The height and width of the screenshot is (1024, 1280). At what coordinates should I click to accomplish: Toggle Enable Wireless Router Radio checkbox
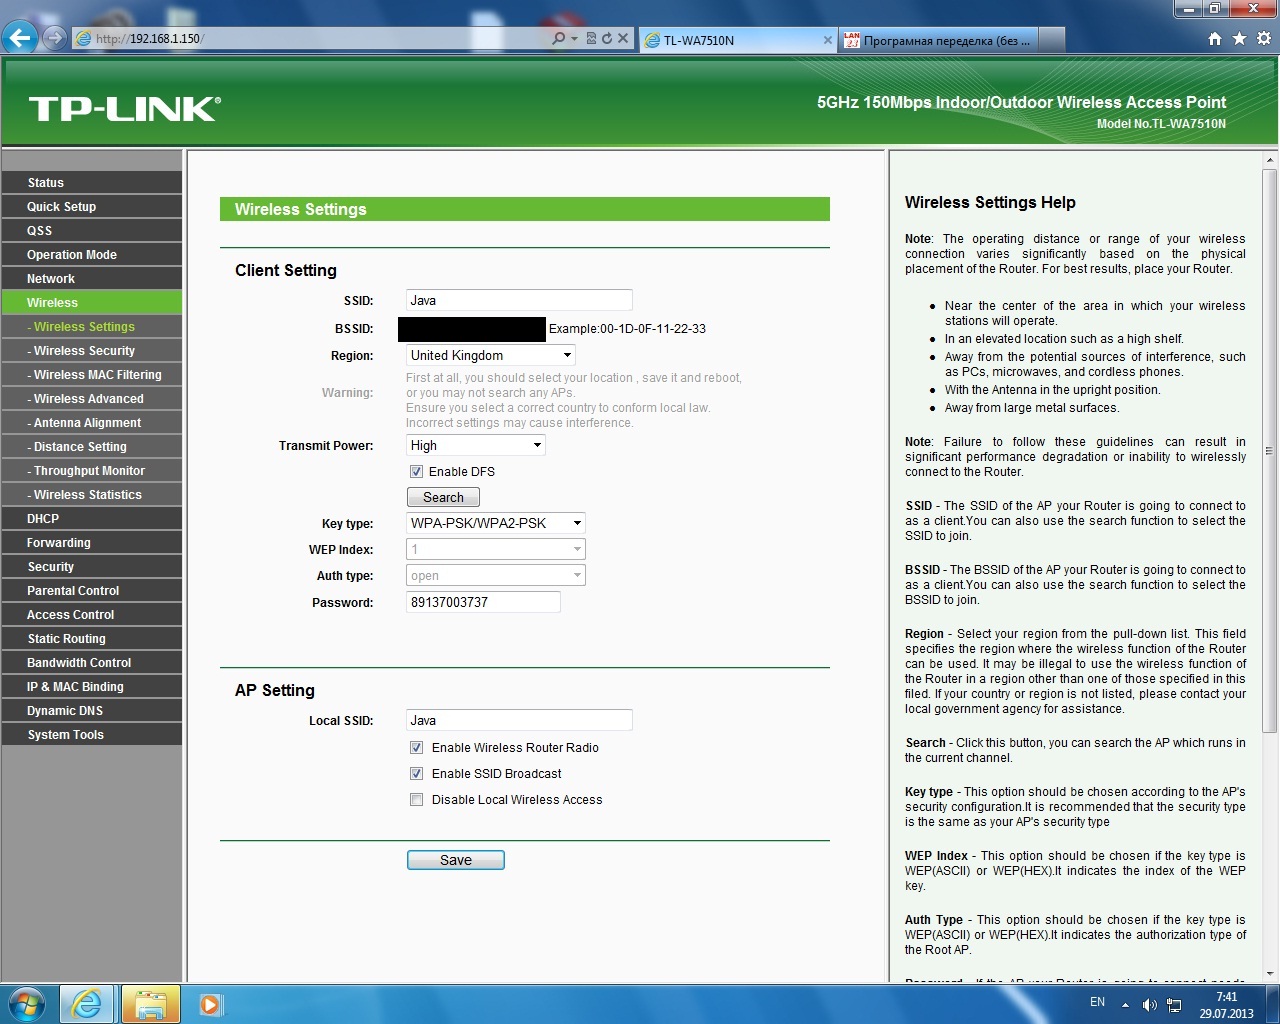(x=416, y=748)
